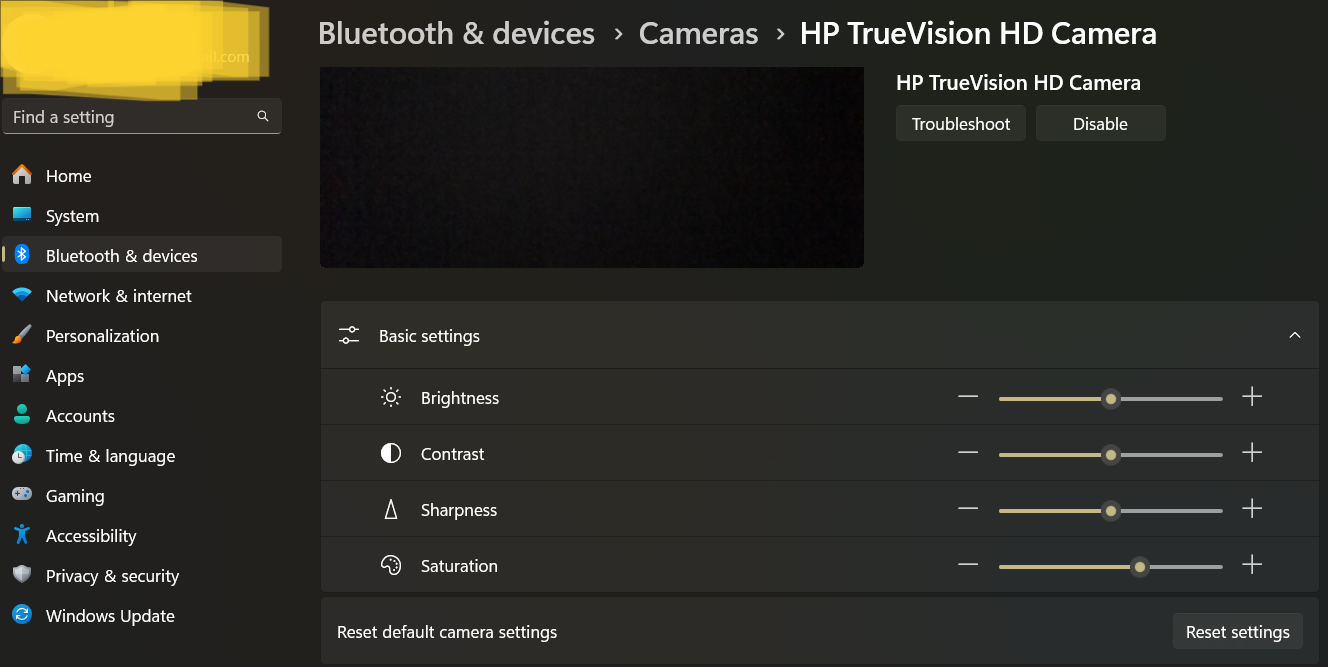This screenshot has height=667, width=1328.
Task: Open the Windows Update page
Action: pos(142,616)
